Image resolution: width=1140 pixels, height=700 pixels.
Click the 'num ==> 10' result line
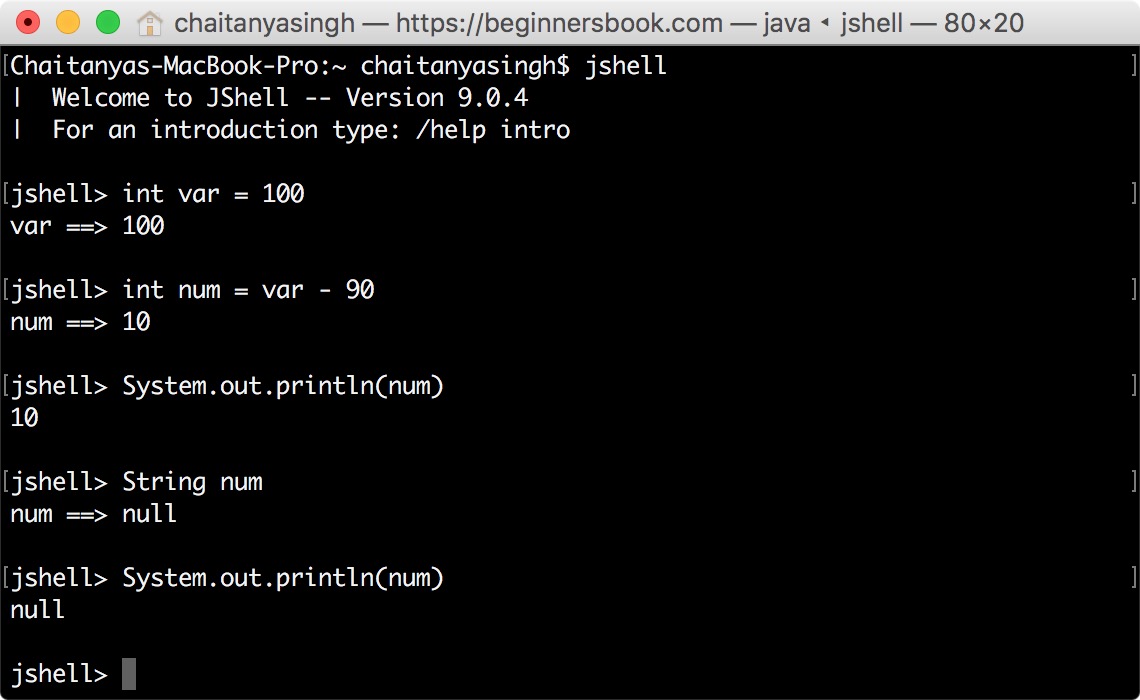pos(80,322)
